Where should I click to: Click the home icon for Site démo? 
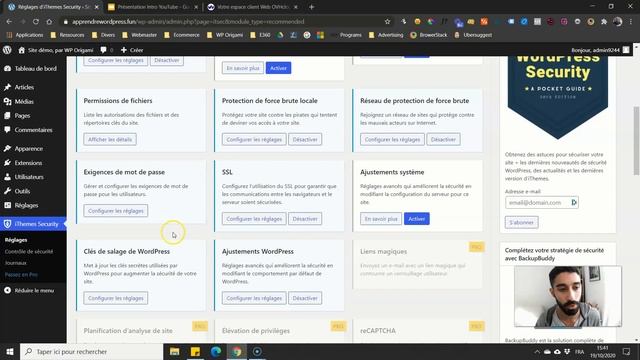point(21,50)
